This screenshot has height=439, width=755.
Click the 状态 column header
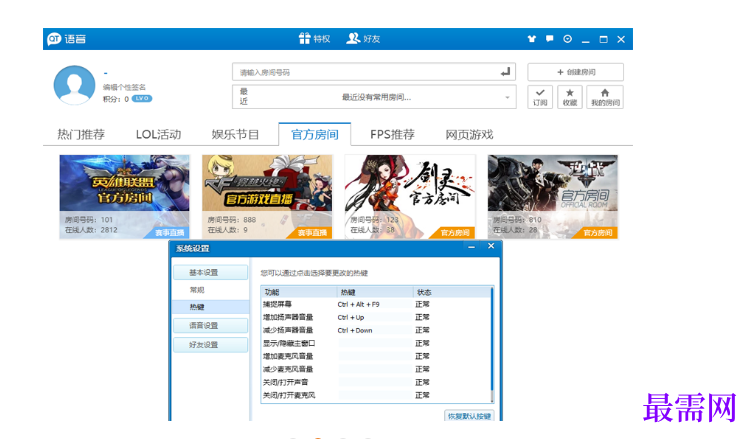[452, 292]
